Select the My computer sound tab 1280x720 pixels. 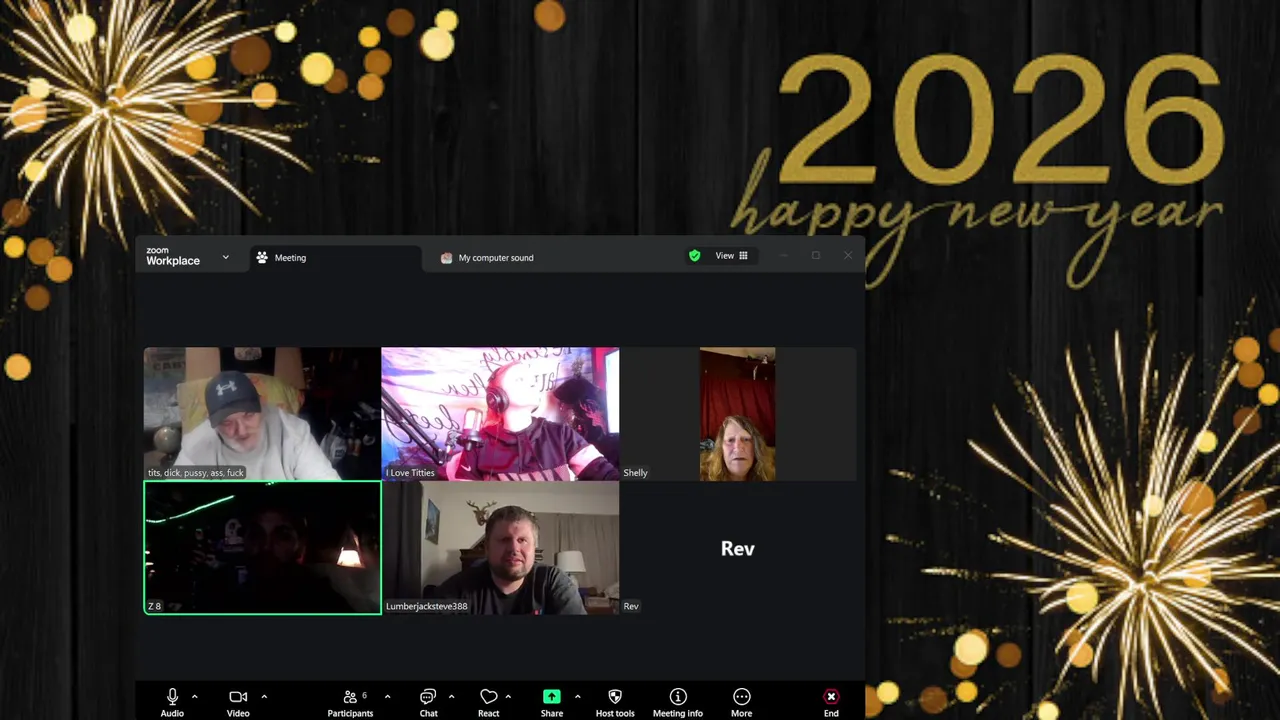click(x=487, y=258)
